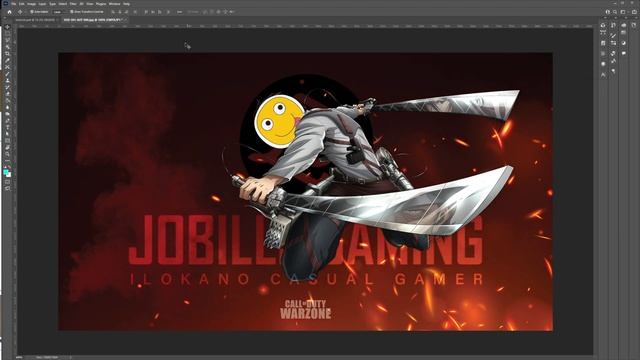The width and height of the screenshot is (640, 360).
Task: Select the Gradient tool
Action: coord(7,100)
